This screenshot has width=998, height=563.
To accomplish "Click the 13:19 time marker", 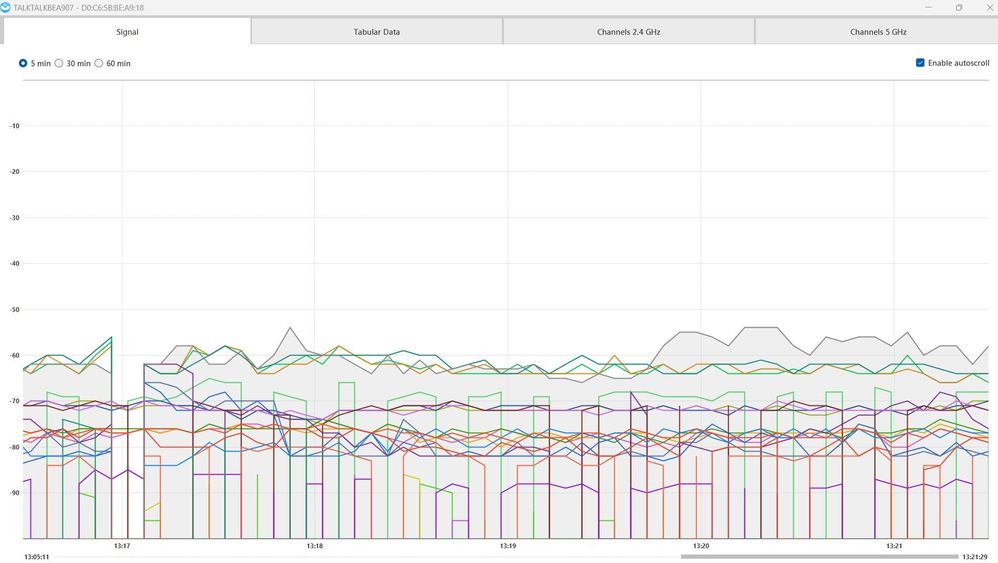I will 508,546.
